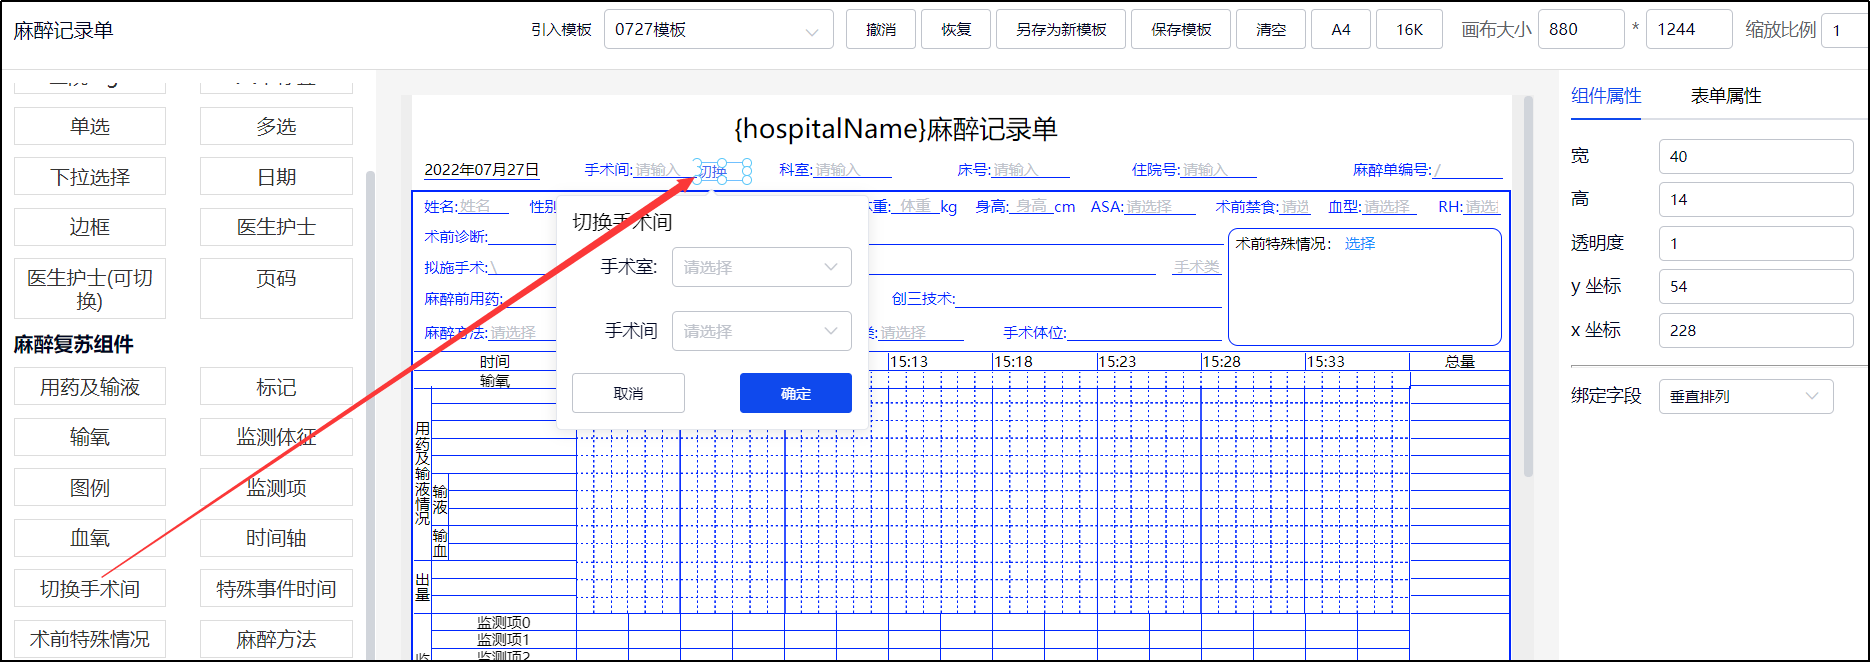1870x662 pixels.
Task: Pick the 图例 component
Action: [x=90, y=488]
